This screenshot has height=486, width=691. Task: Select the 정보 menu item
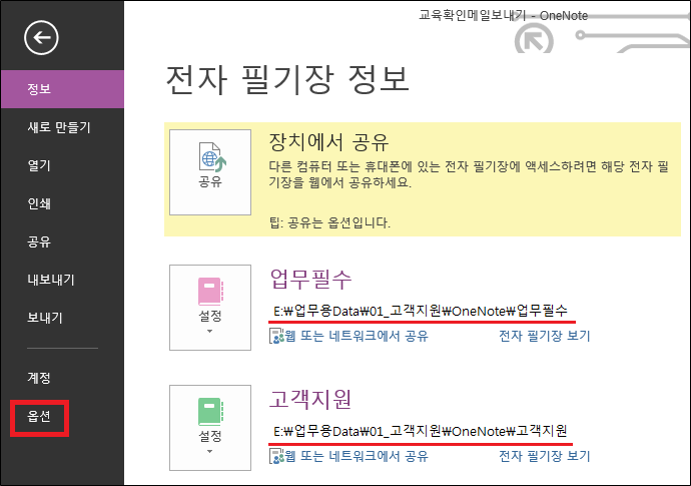(x=62, y=89)
